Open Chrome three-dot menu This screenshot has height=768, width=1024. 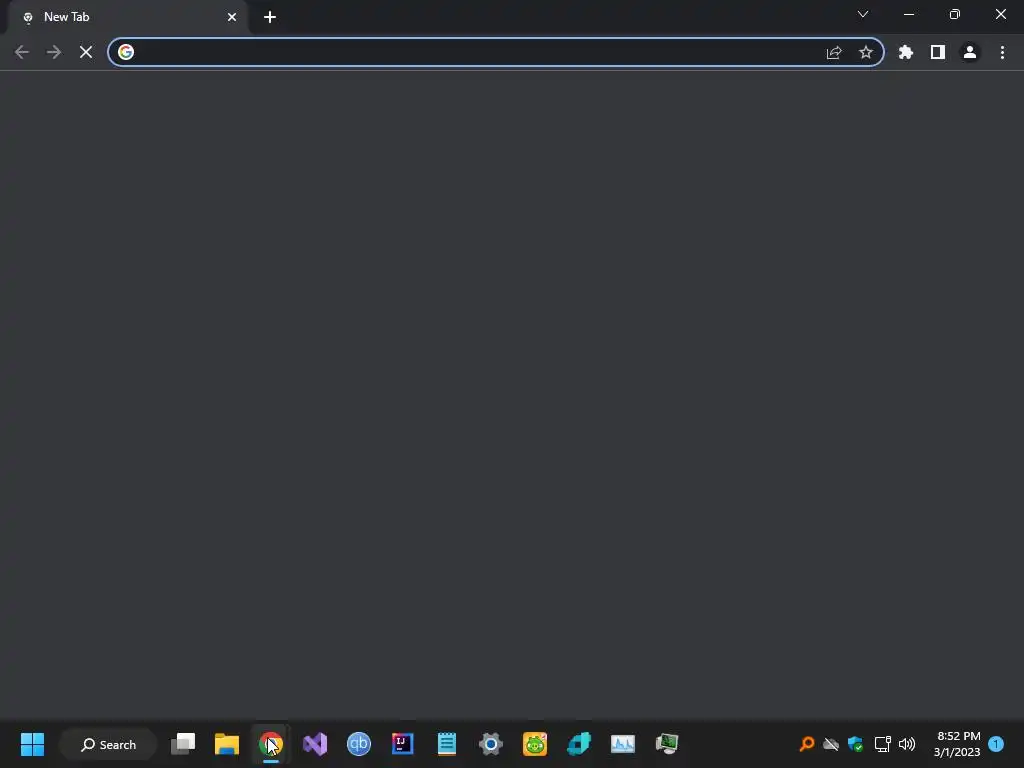tap(1002, 52)
